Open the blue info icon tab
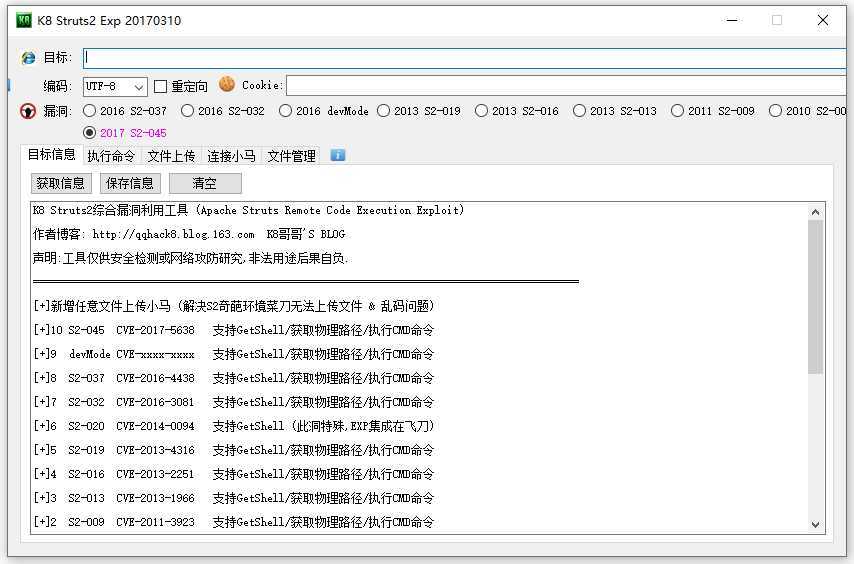The width and height of the screenshot is (854, 564). point(338,156)
